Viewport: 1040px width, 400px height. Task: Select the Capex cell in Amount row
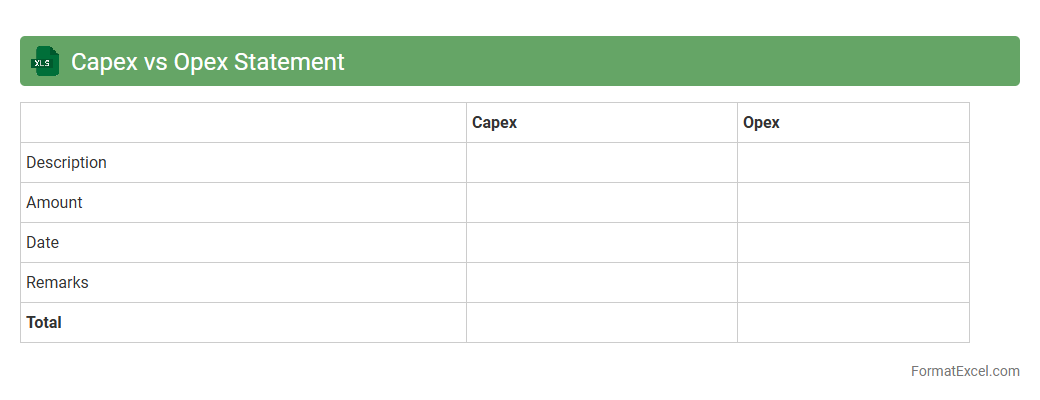tap(601, 203)
